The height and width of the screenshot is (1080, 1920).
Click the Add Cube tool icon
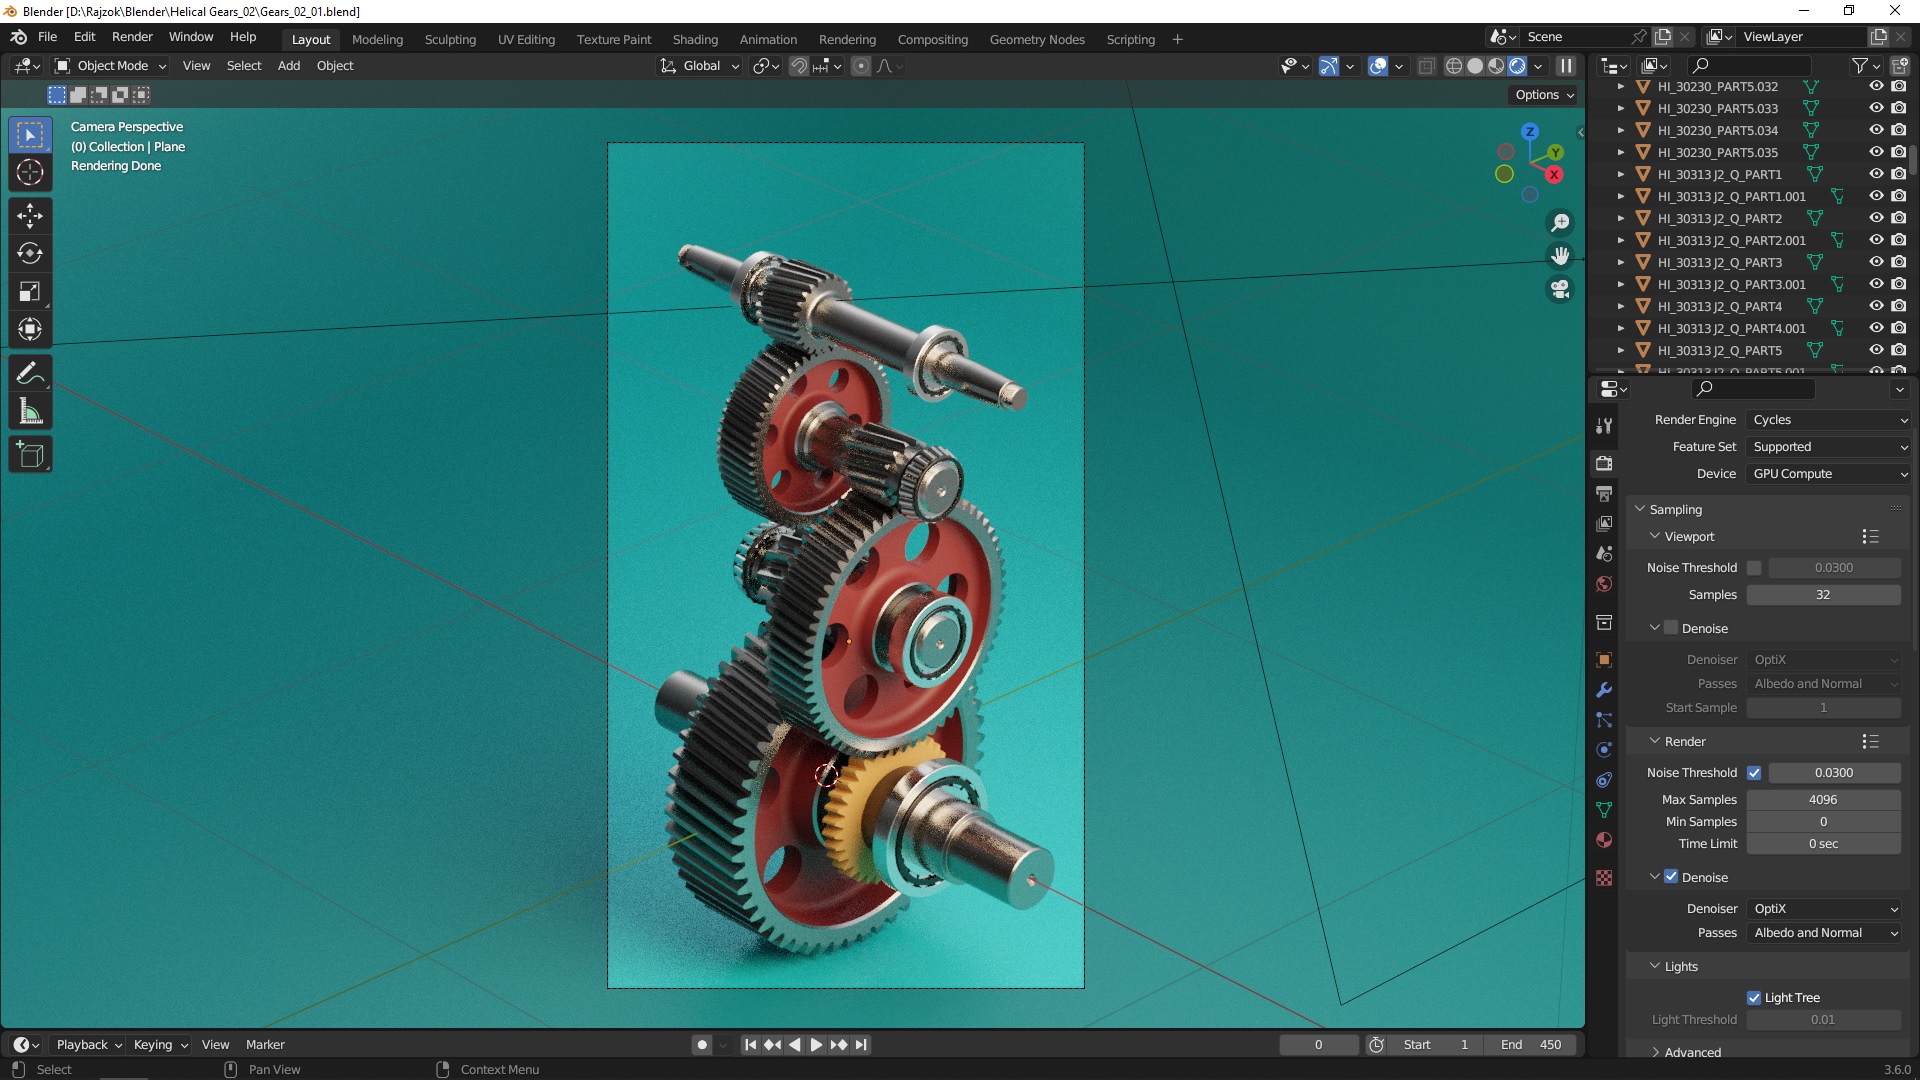(30, 455)
